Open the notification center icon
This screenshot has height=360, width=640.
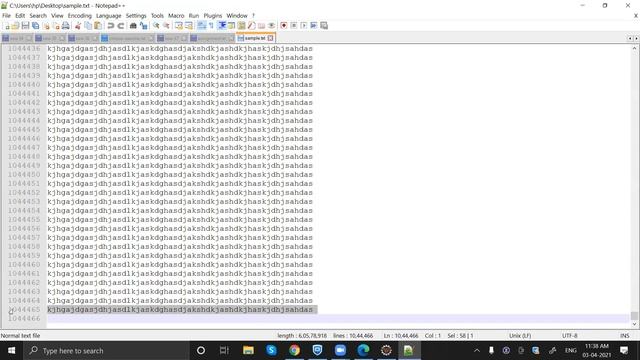click(624, 350)
